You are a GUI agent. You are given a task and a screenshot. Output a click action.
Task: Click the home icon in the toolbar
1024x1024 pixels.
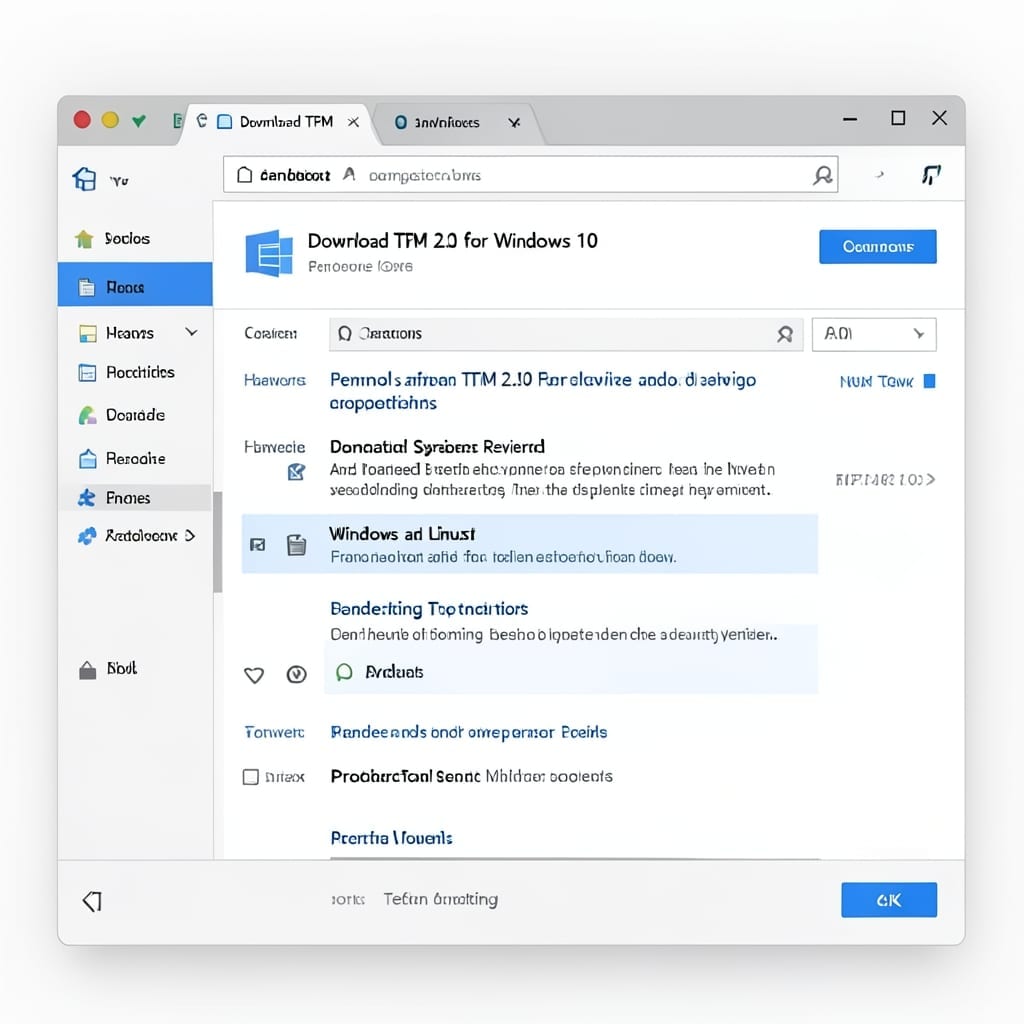pyautogui.click(x=84, y=178)
